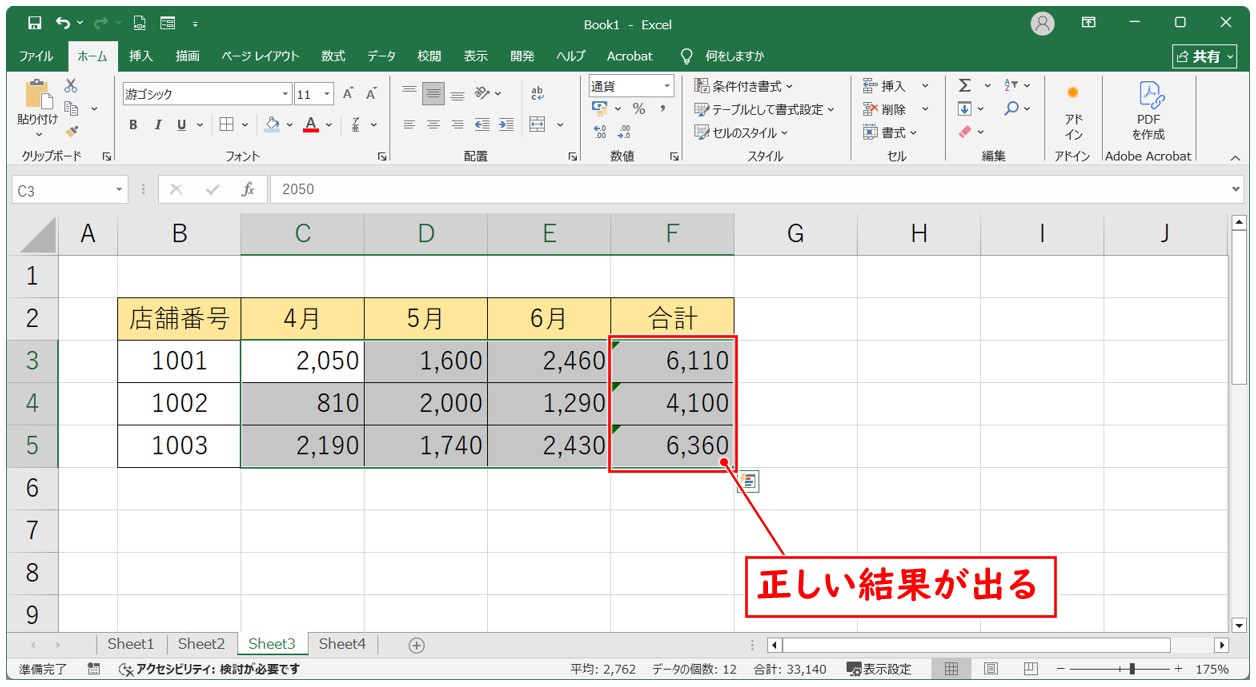
Task: Open the font name dropdown
Action: click(x=285, y=94)
